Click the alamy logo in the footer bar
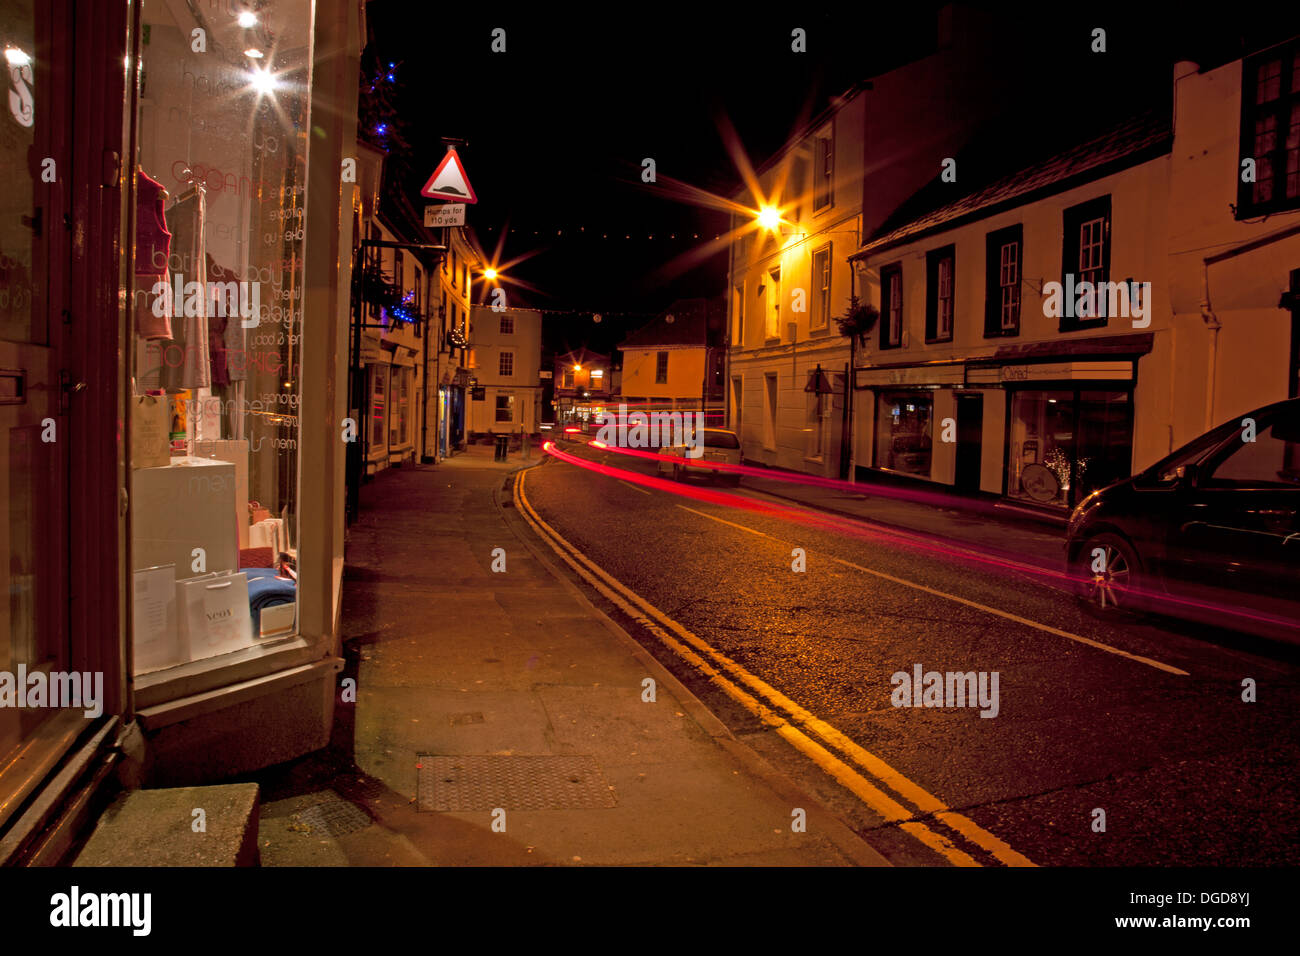This screenshot has height=956, width=1300. pyautogui.click(x=101, y=911)
